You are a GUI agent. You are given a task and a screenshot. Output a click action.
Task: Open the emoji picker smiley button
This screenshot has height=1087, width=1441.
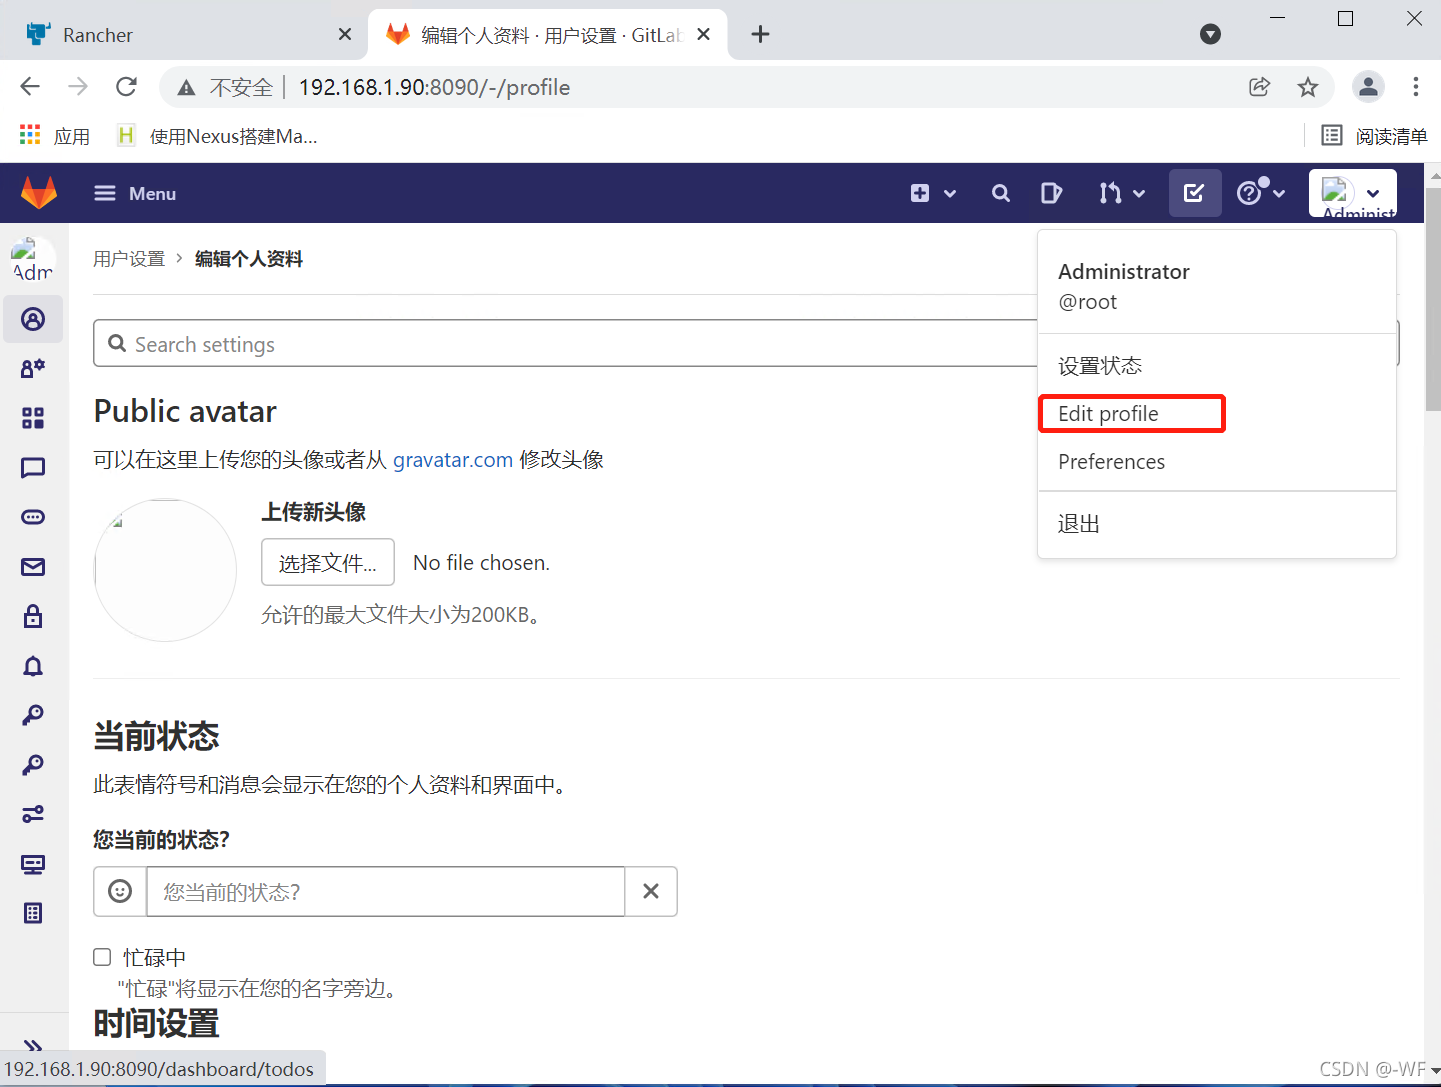pyautogui.click(x=120, y=891)
